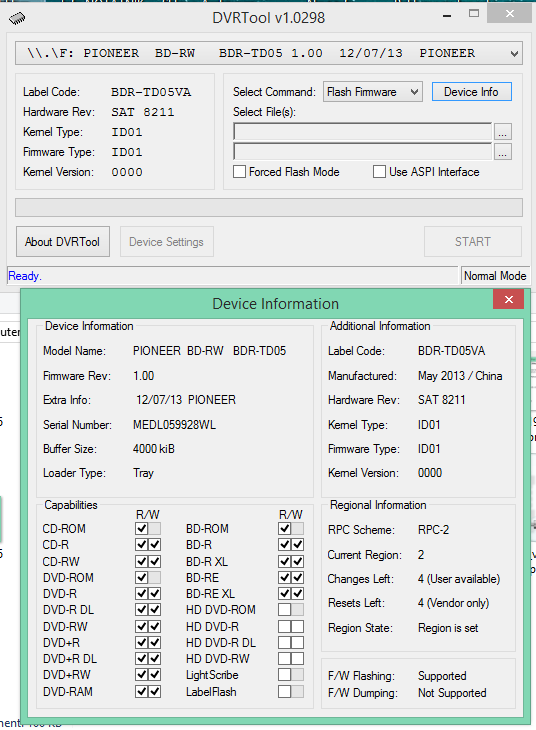Close the Device Information dialog
Screen dimensions: 536x730
pos(509,299)
